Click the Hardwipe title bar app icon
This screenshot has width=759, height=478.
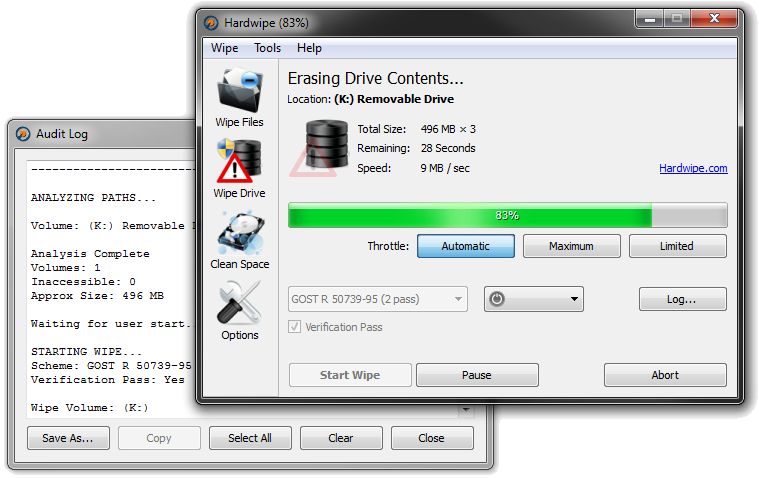pyautogui.click(x=211, y=23)
